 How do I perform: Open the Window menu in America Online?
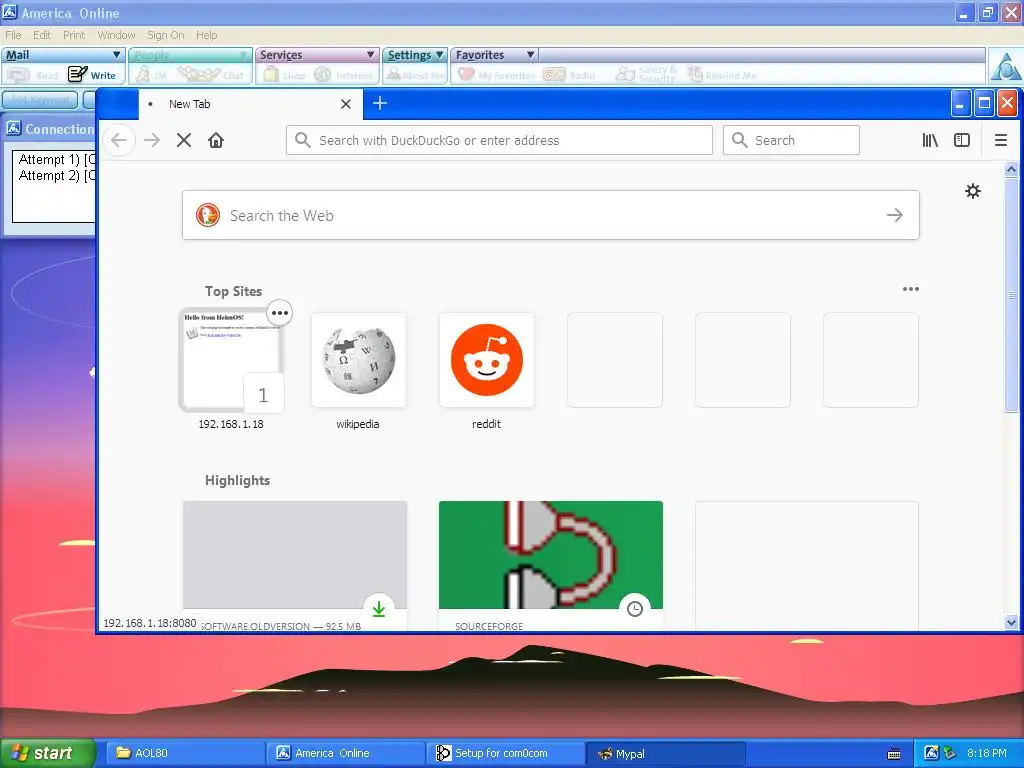[116, 35]
